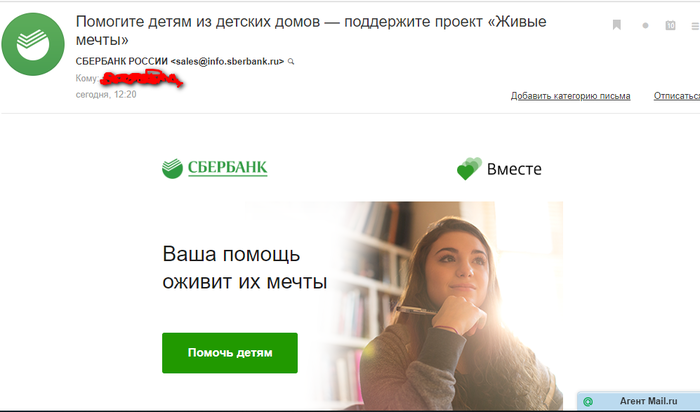Screen dimensions: 700x412
Task: Click the Вместе label text
Action: 514,169
